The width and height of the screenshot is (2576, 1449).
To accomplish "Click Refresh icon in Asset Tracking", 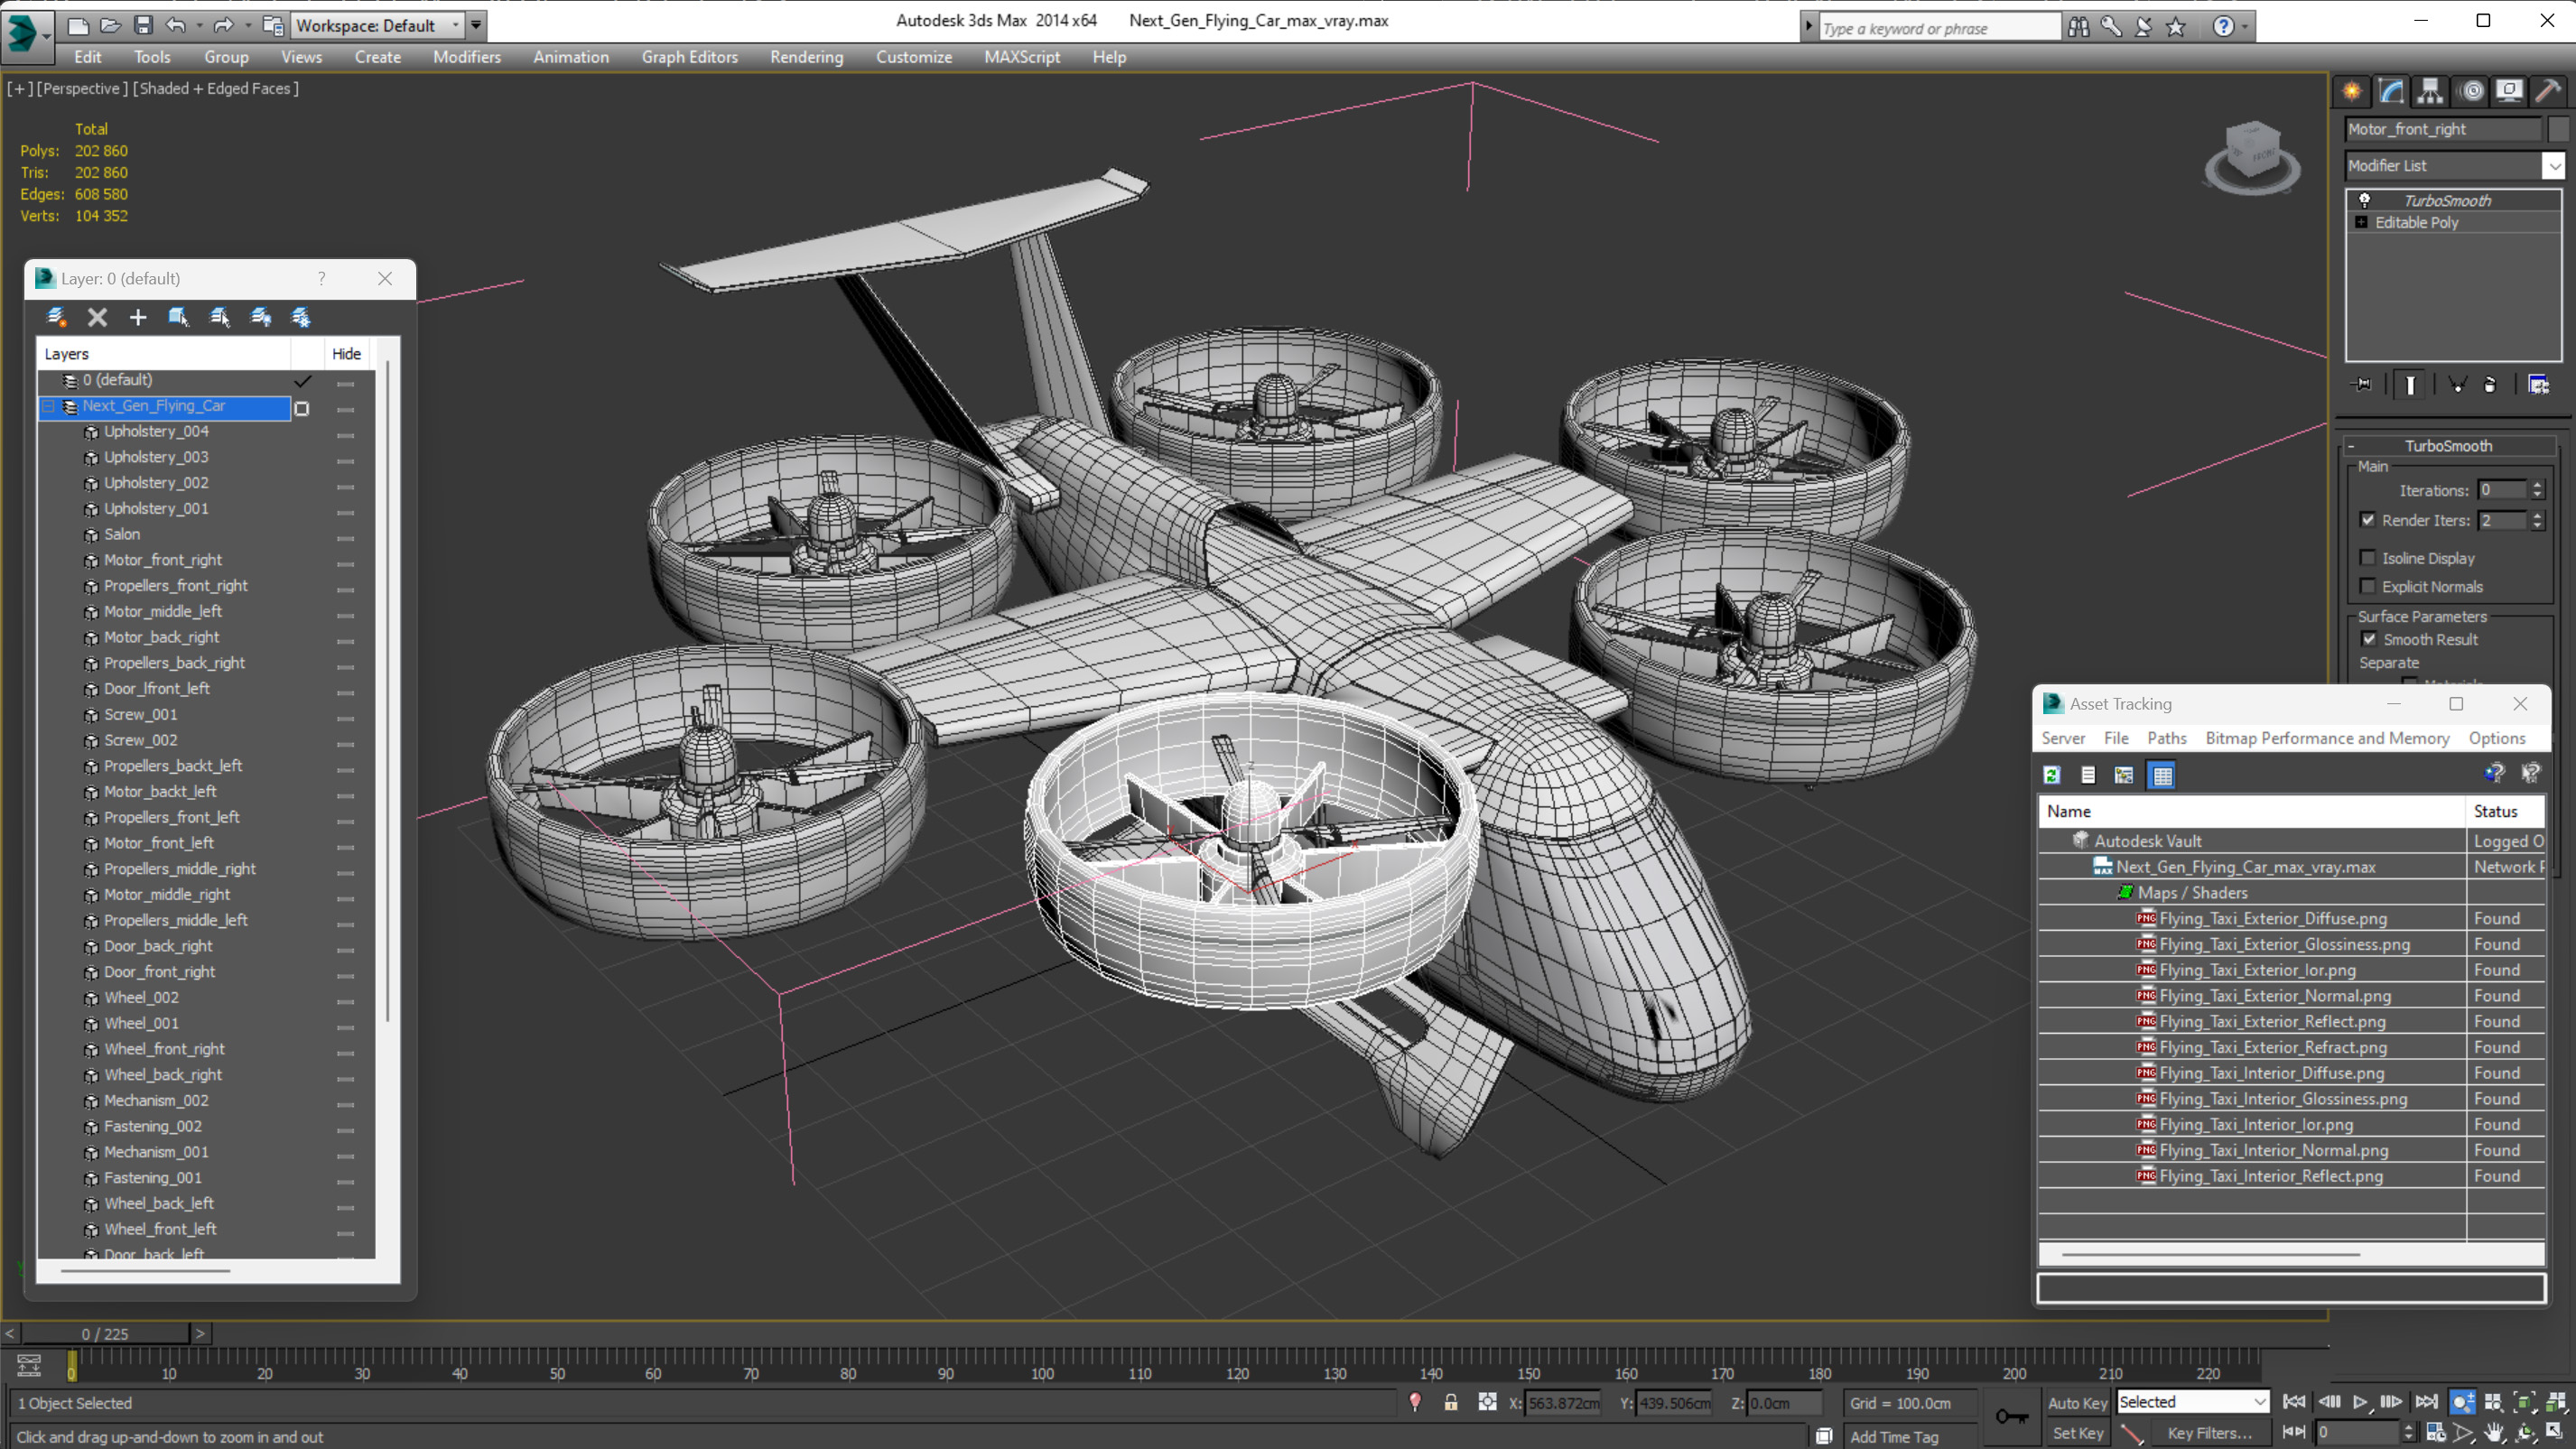I will coord(2052,775).
